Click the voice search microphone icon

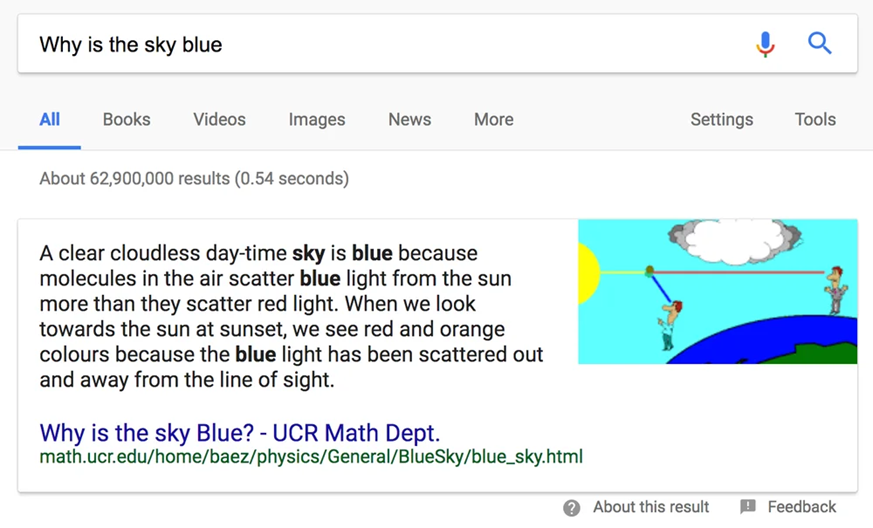pos(765,44)
